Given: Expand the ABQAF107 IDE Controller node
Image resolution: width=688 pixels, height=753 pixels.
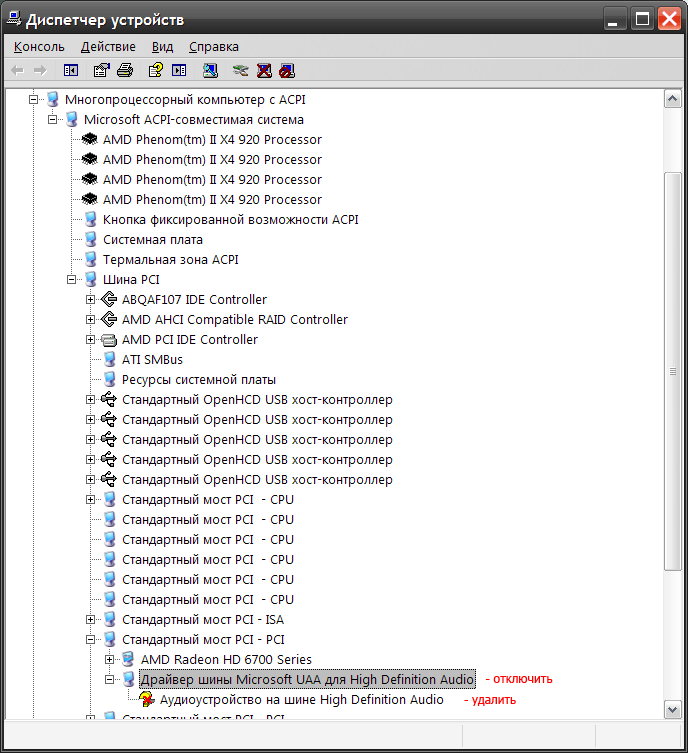Looking at the screenshot, I should click(91, 300).
